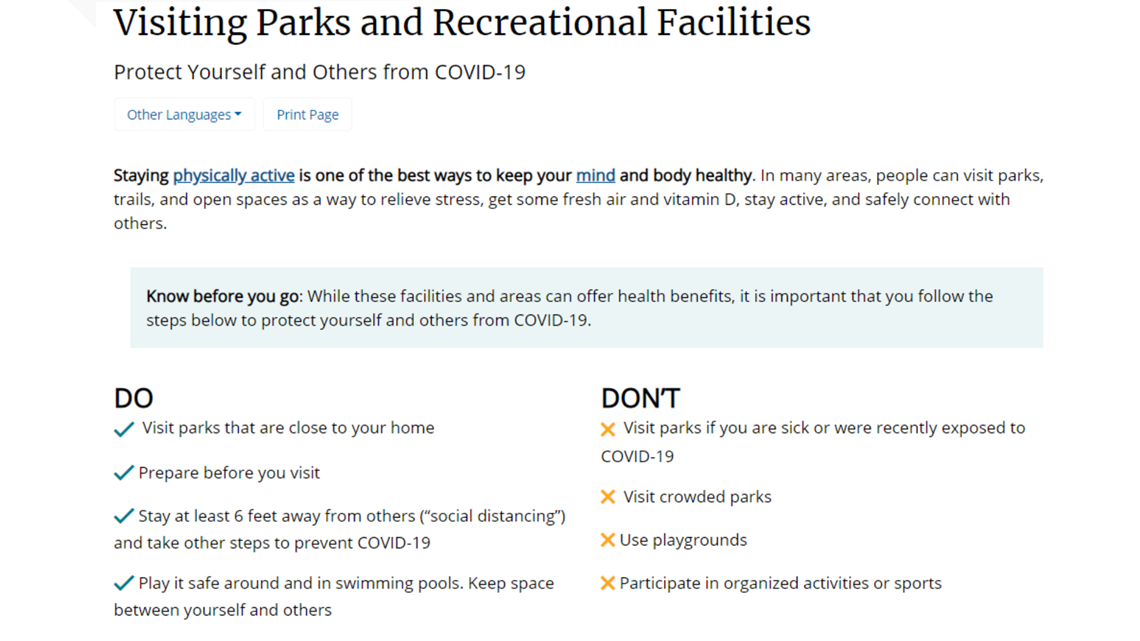
Task: Click checkmark beside Prepare before you visit
Action: point(124,473)
